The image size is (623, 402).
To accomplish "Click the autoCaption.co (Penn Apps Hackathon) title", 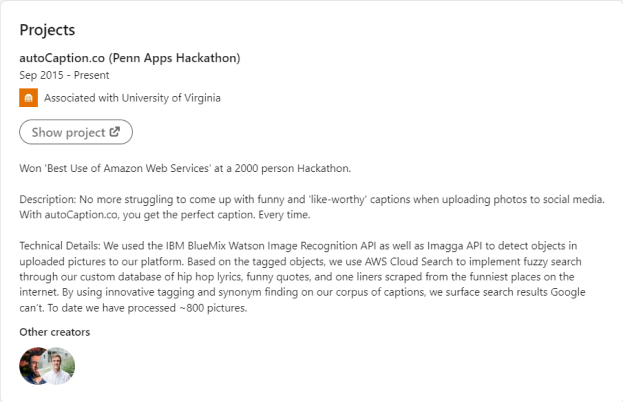I will coord(130,57).
